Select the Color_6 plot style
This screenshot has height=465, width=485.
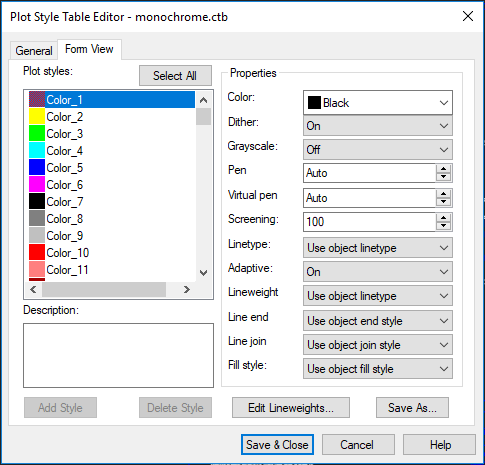tap(112, 185)
